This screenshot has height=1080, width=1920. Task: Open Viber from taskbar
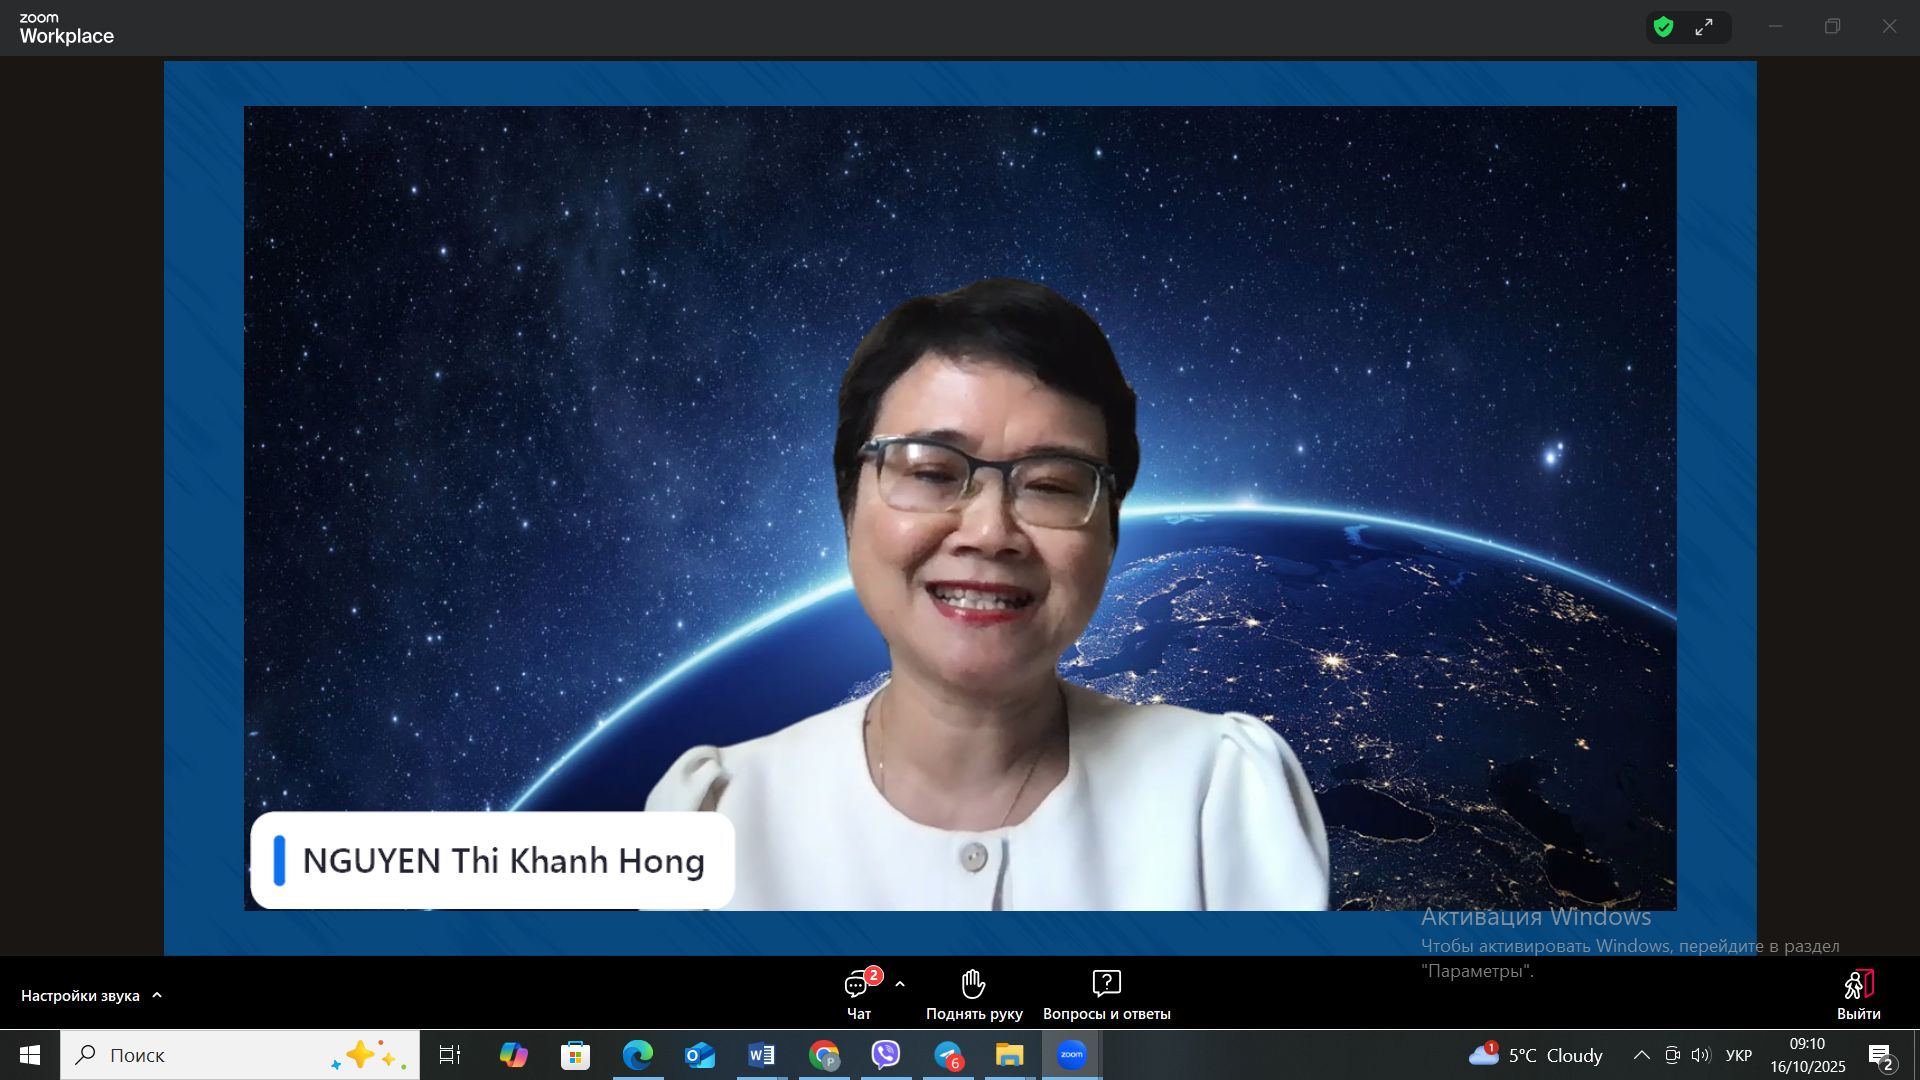tap(886, 1055)
